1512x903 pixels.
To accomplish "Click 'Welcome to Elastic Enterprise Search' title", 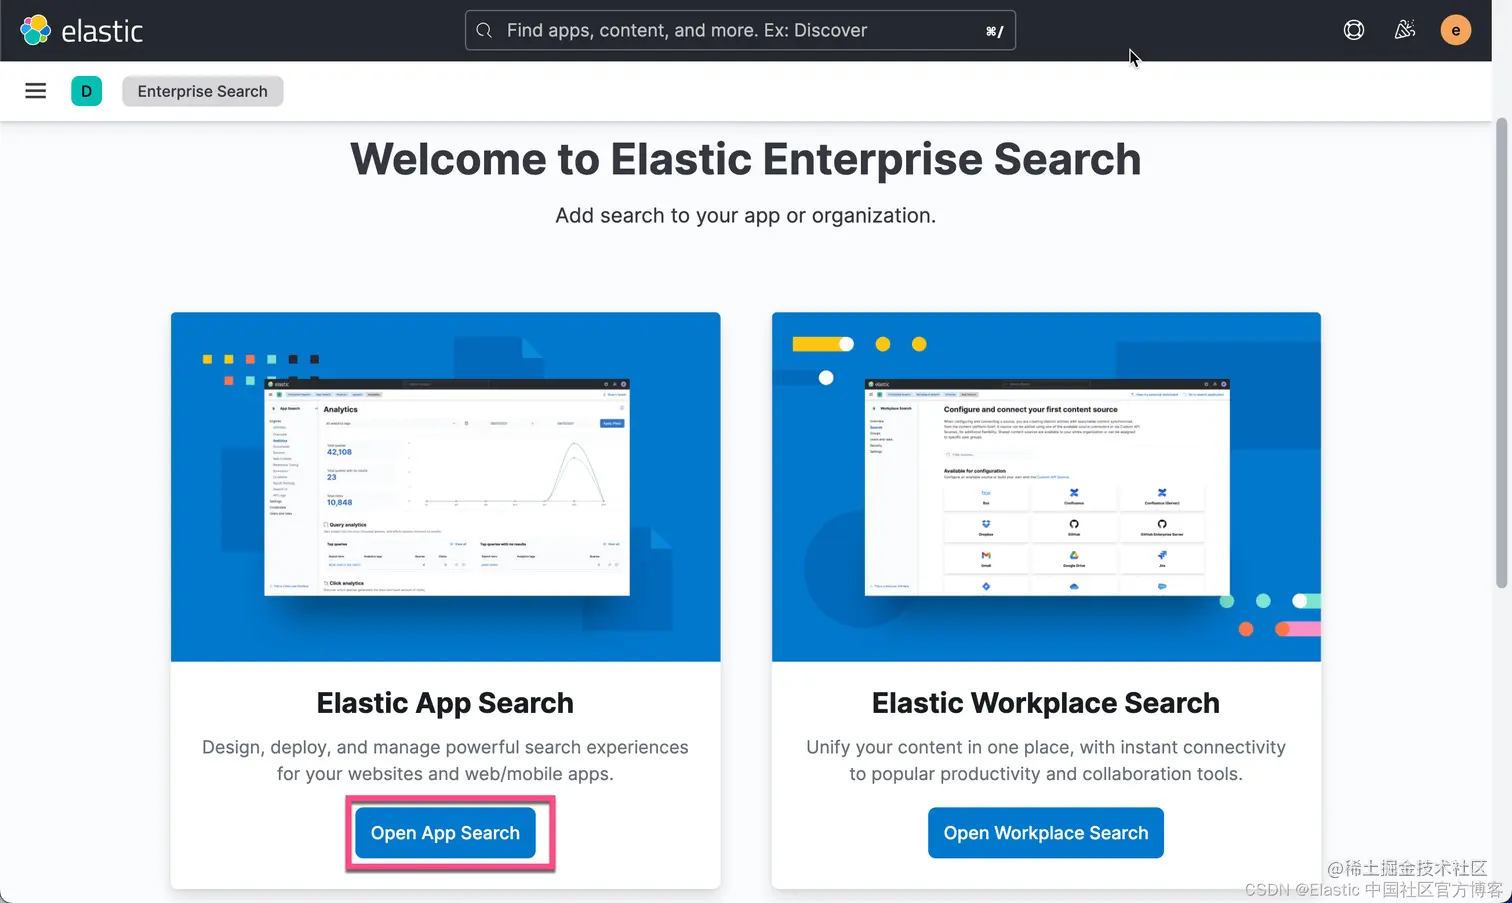I will [x=746, y=159].
